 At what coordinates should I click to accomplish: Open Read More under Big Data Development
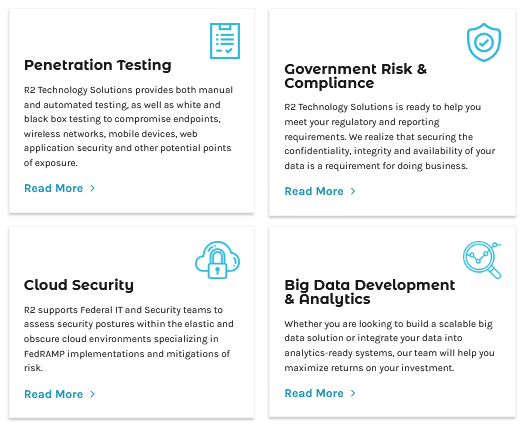click(x=314, y=393)
